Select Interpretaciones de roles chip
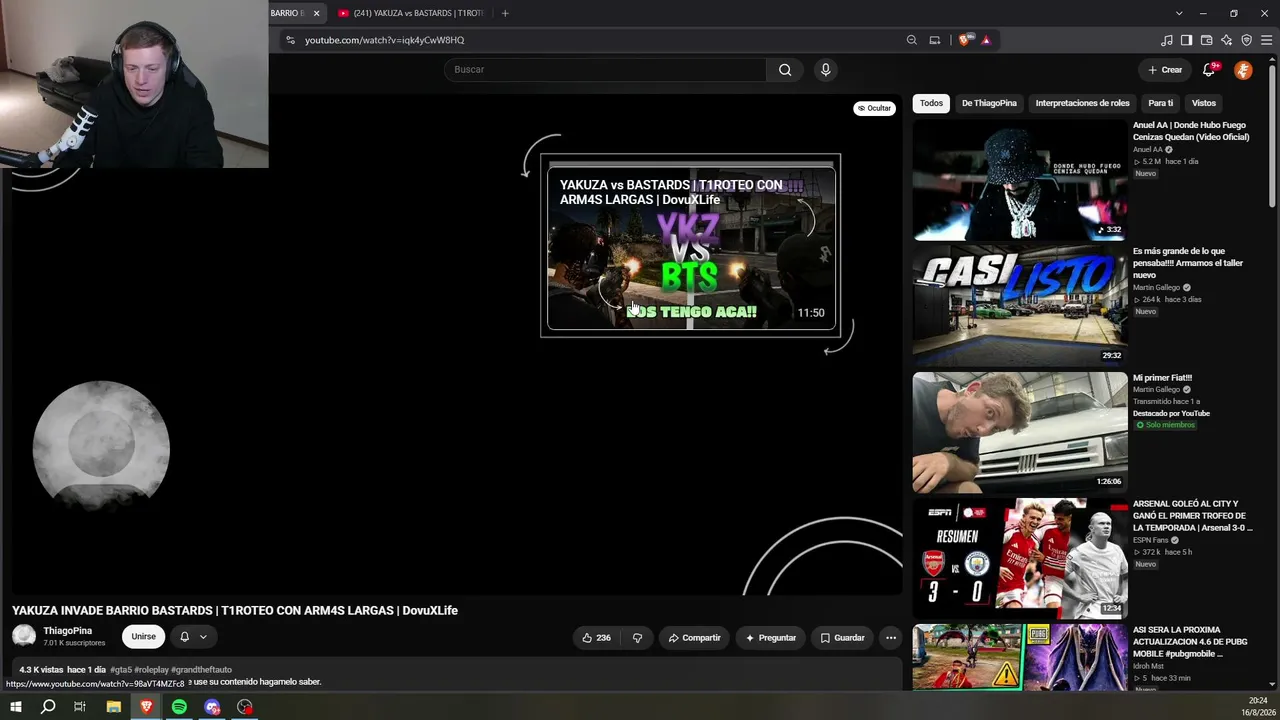This screenshot has width=1280, height=720. click(x=1082, y=103)
